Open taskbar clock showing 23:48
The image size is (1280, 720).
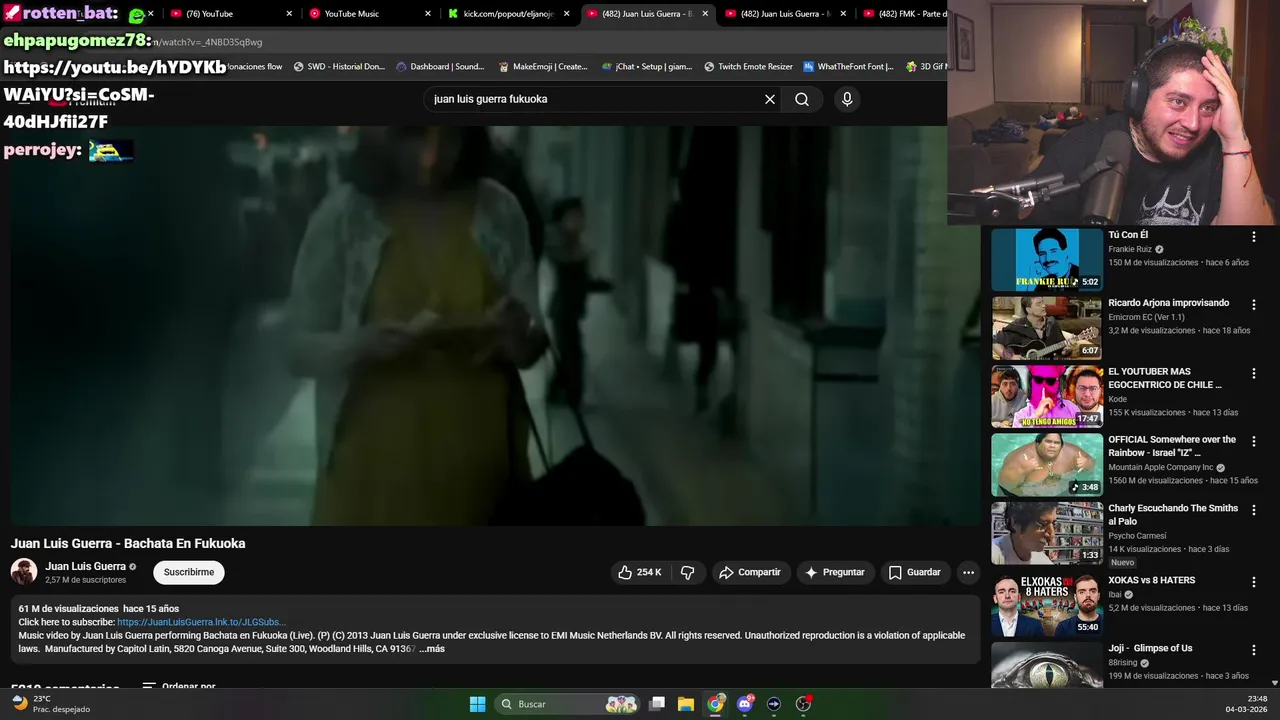pyautogui.click(x=1248, y=704)
